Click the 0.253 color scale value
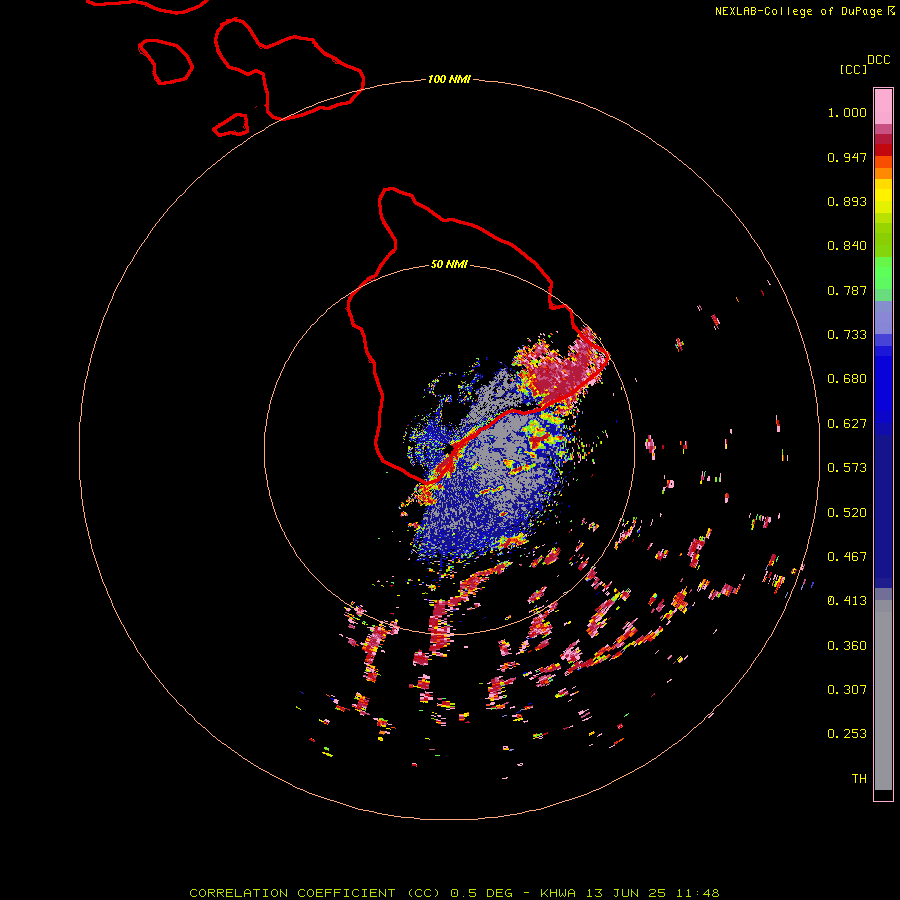 [847, 734]
